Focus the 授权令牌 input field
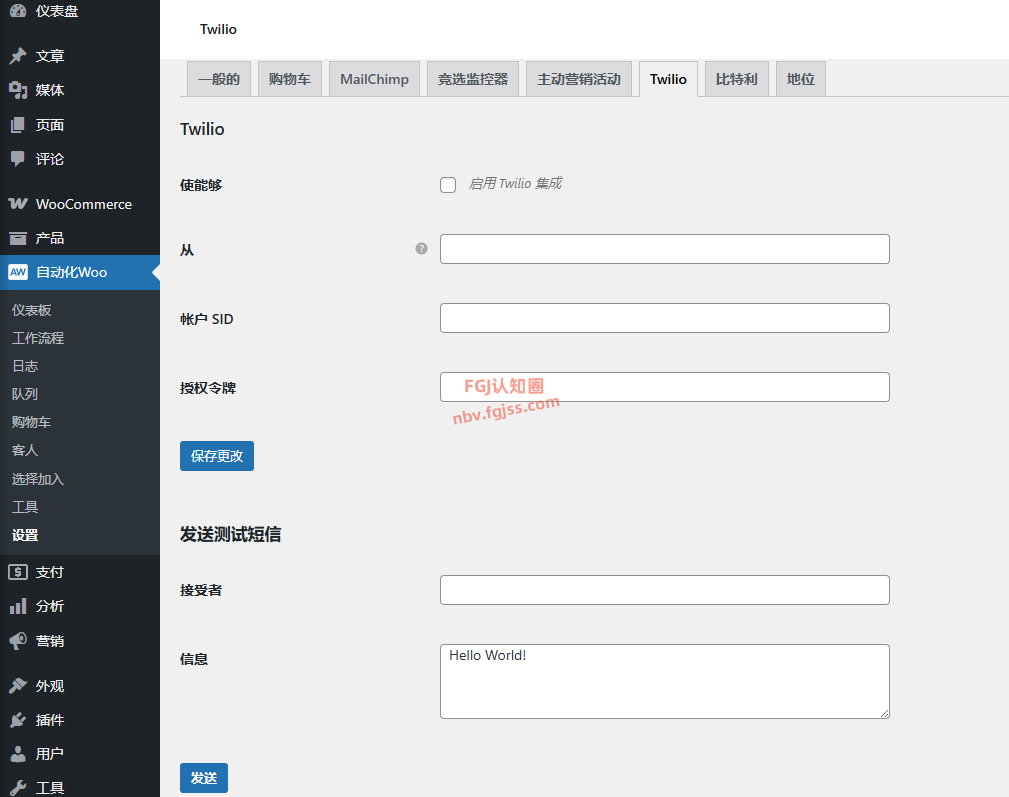The image size is (1009, 797). tap(665, 387)
